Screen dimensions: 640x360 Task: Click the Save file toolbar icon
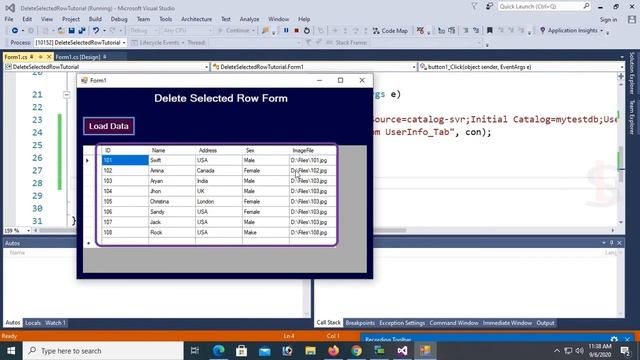coord(71,31)
